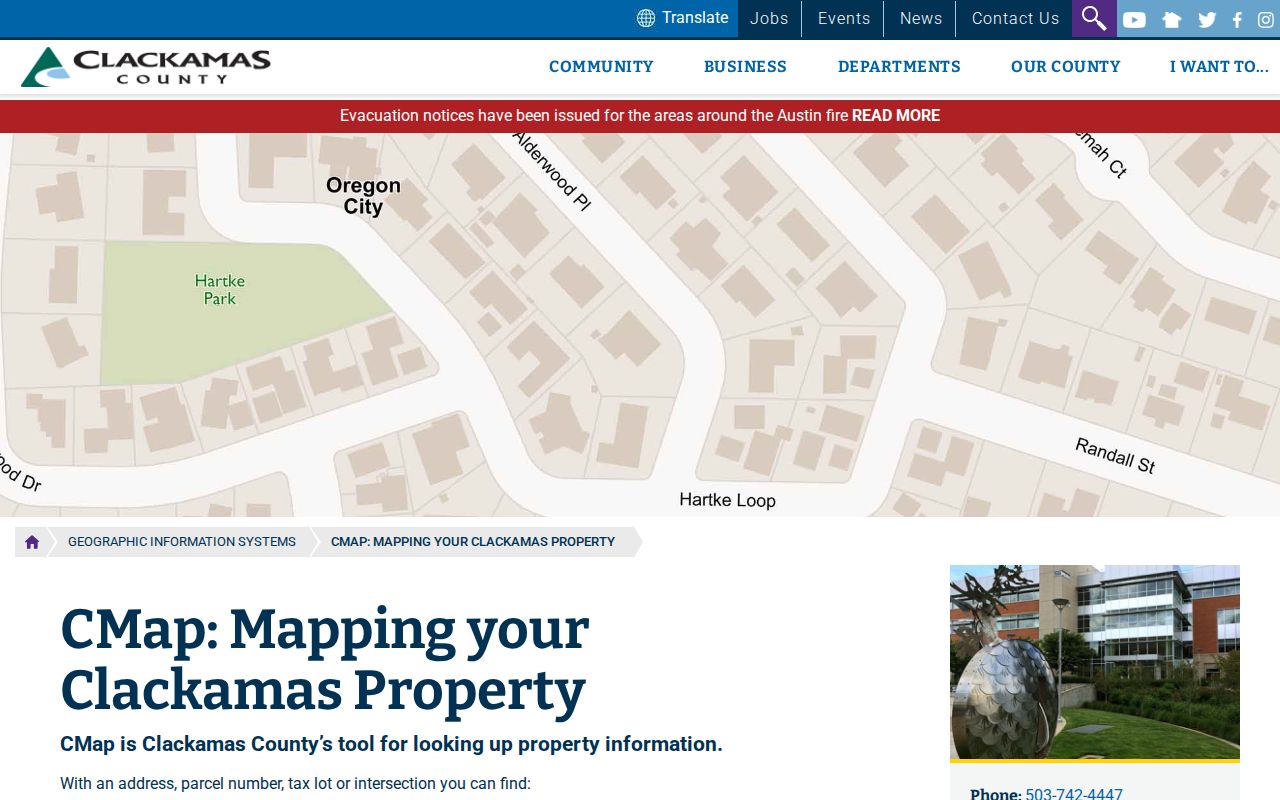
Task: Expand the I Want To menu
Action: [x=1219, y=67]
